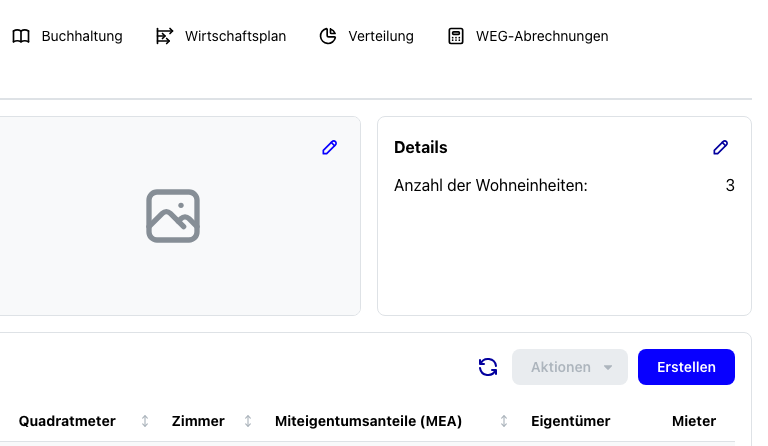The height and width of the screenshot is (446, 768).
Task: Click the Wirtschaftsplan chart icon
Action: point(164,36)
